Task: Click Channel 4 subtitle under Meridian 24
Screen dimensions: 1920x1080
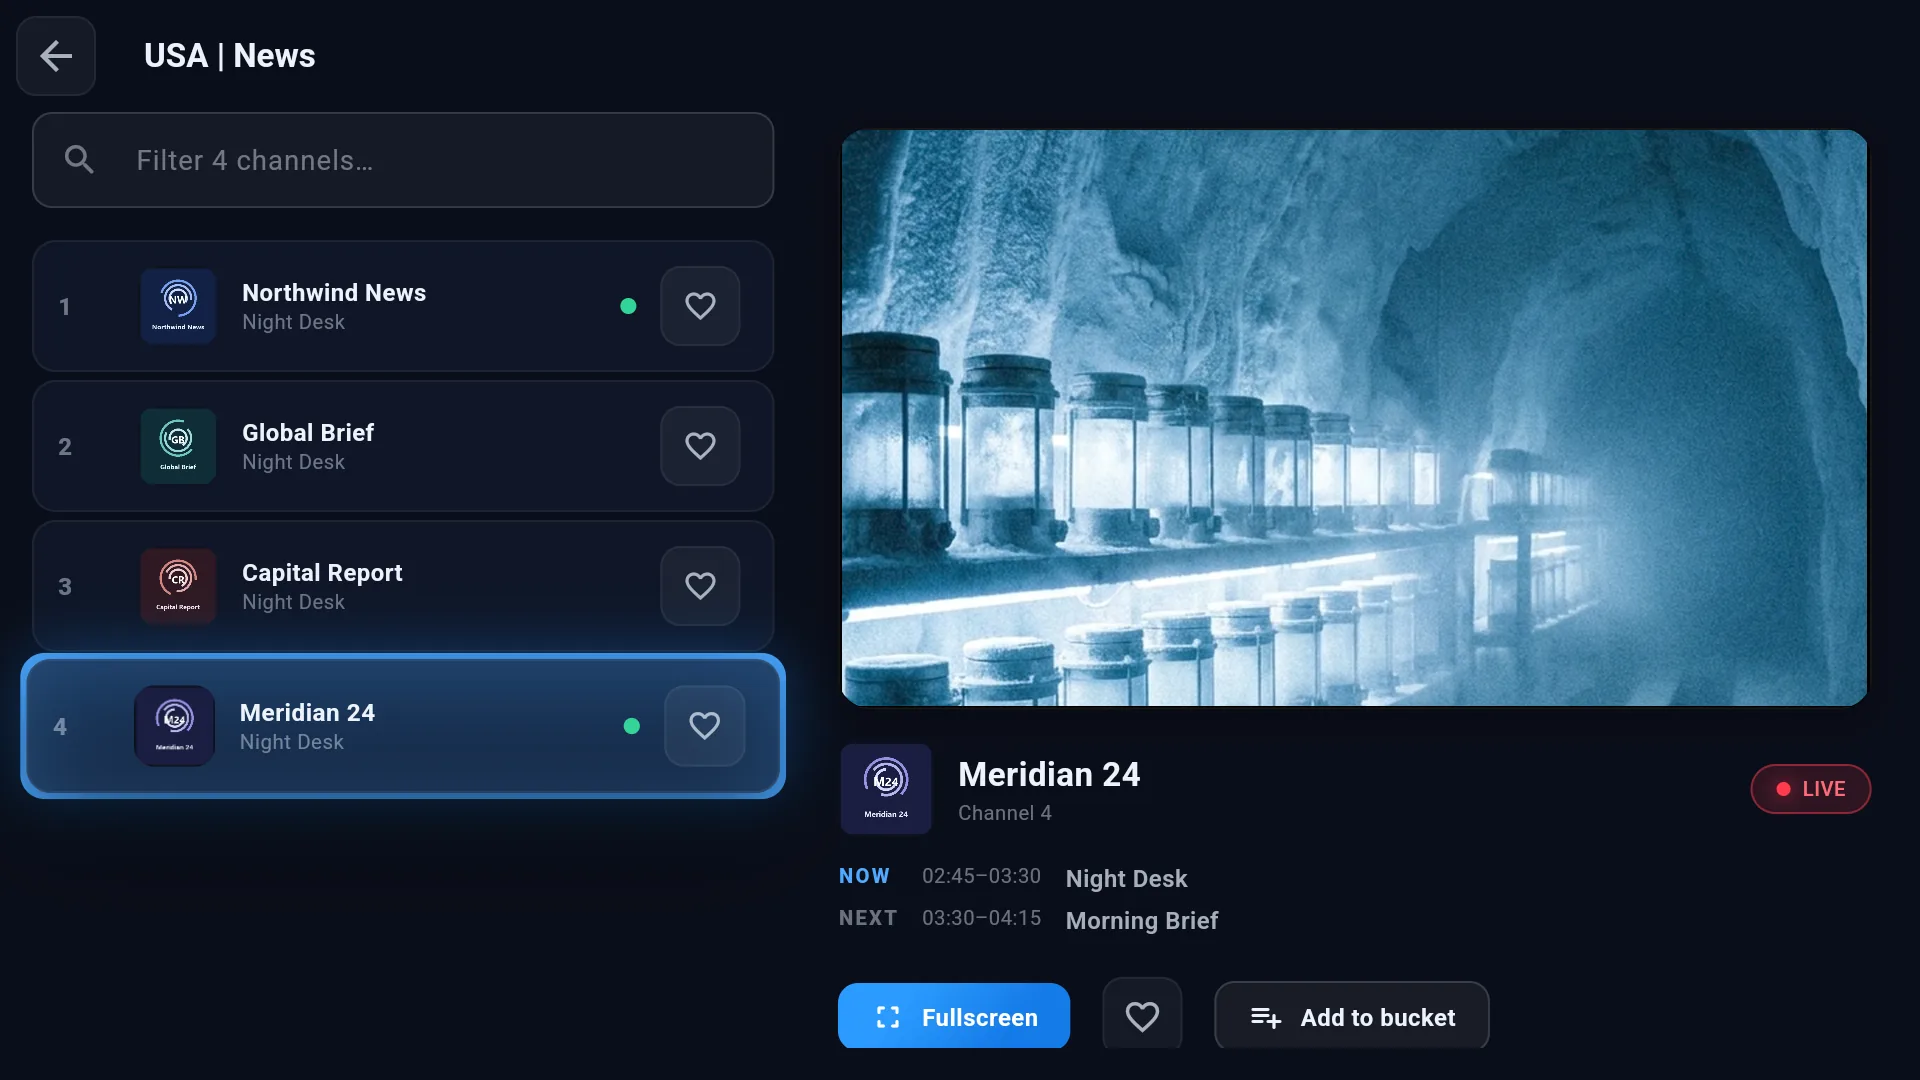Action: tap(1004, 813)
